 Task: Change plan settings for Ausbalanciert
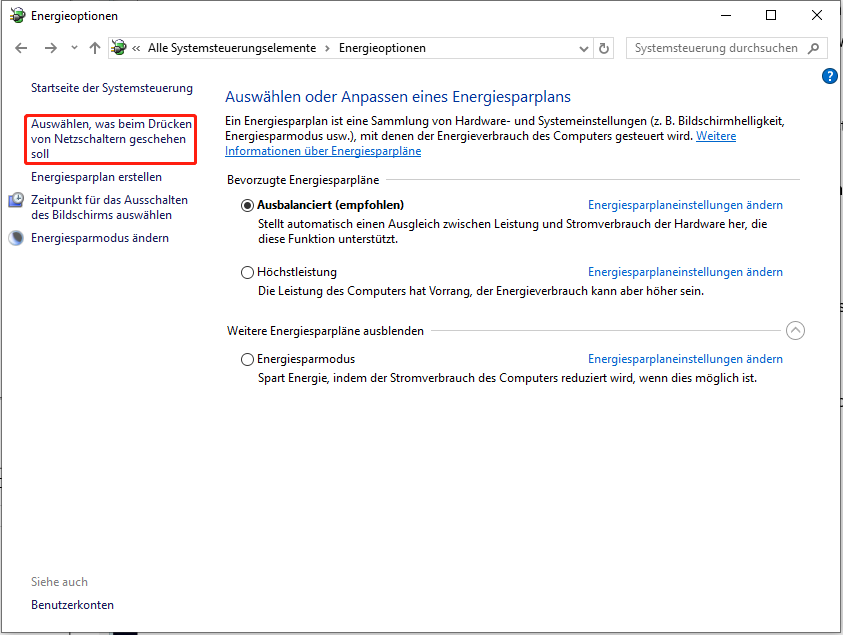click(685, 205)
